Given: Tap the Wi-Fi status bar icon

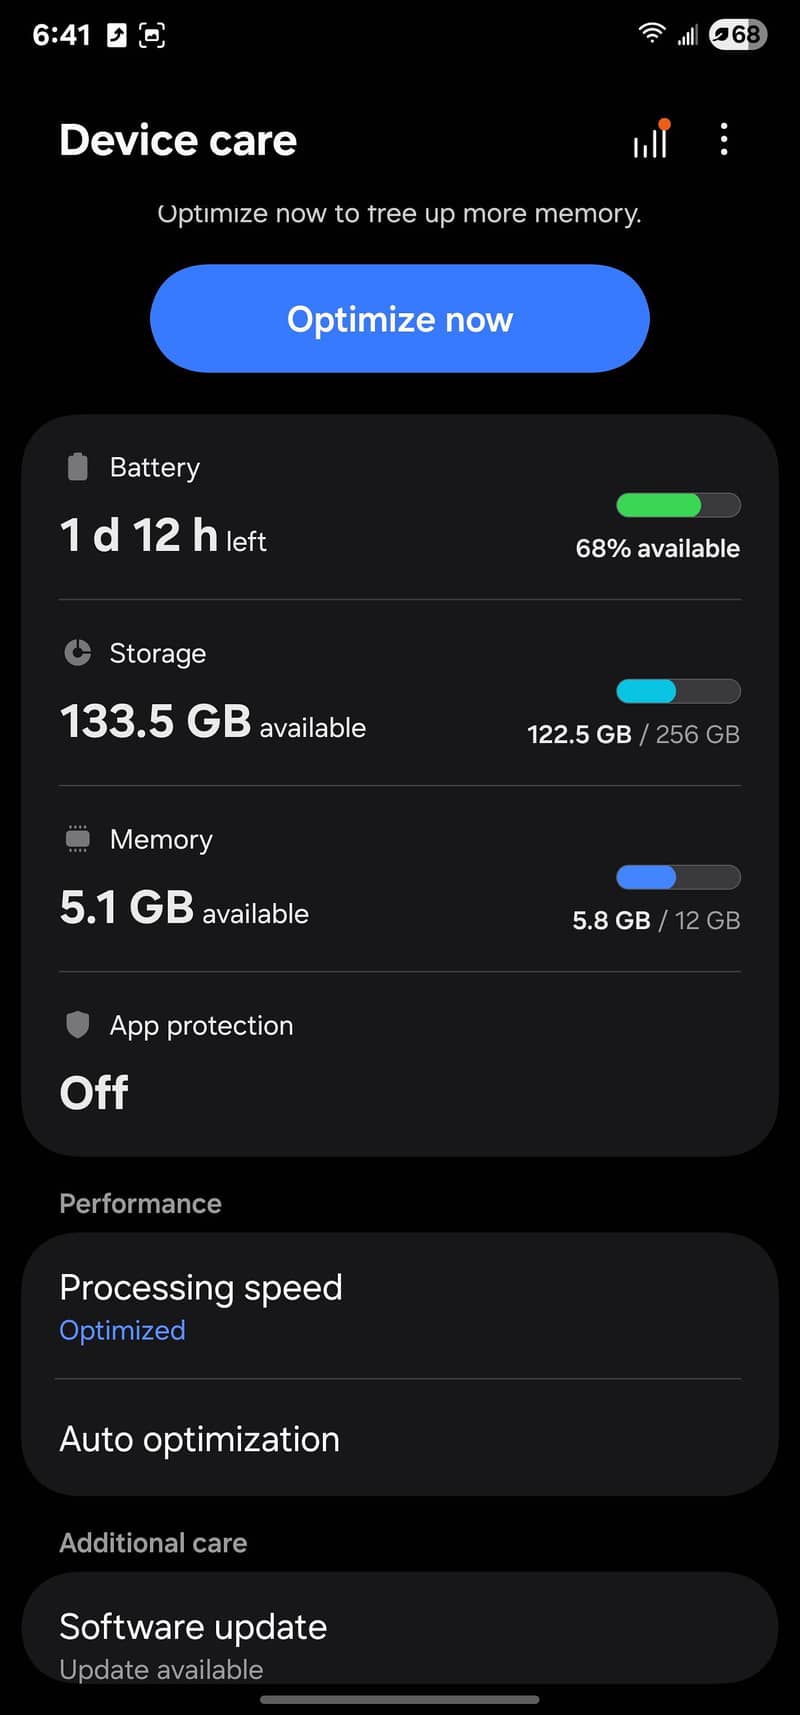Looking at the screenshot, I should pyautogui.click(x=651, y=34).
